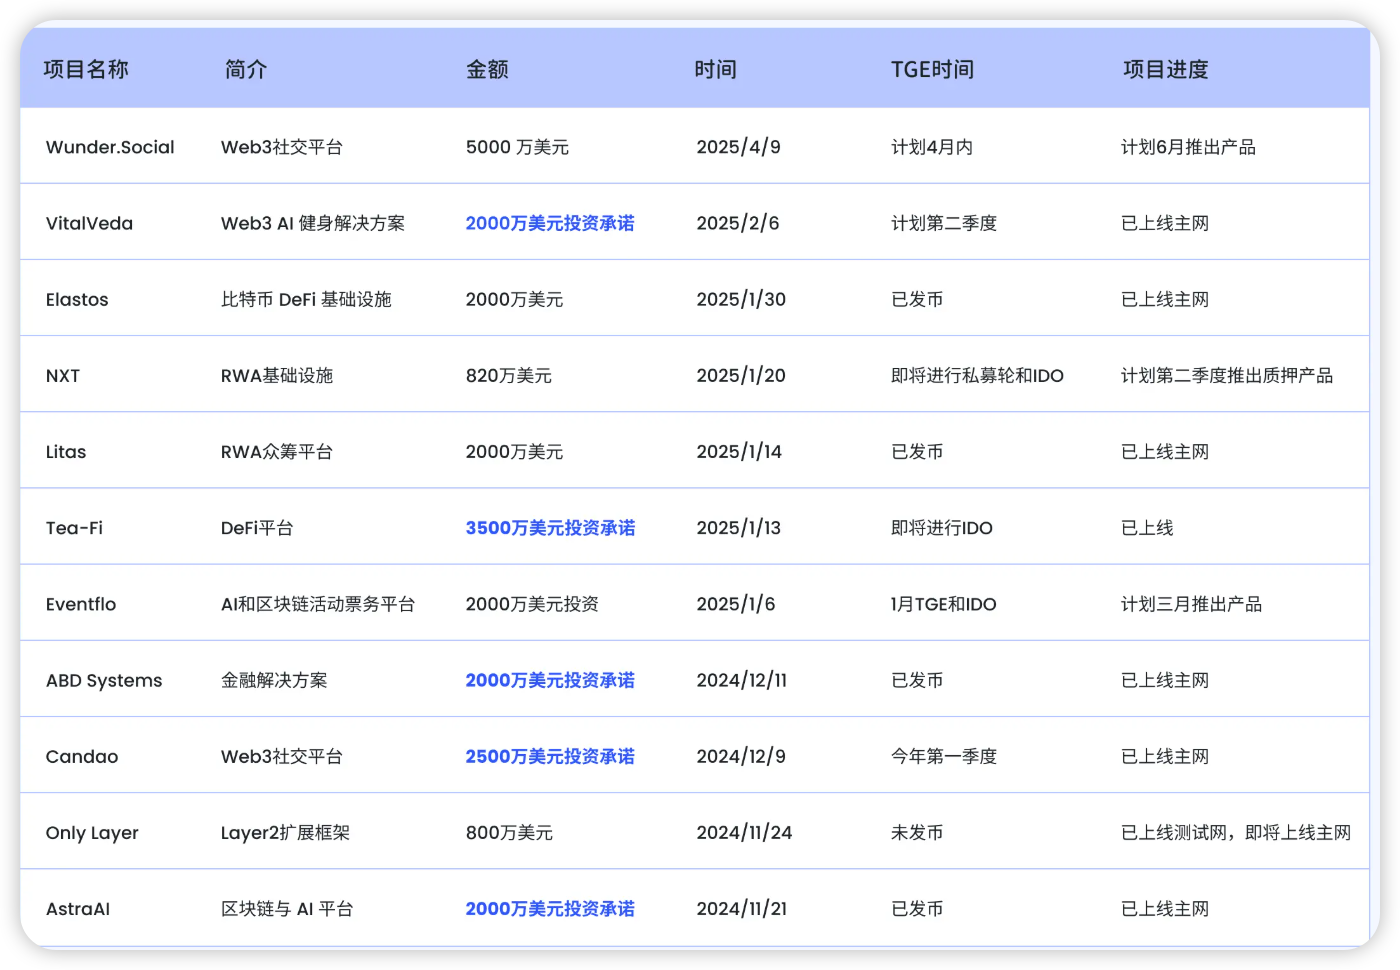Open Tea-Fi's 3500万美元投资承诺 link

550,528
